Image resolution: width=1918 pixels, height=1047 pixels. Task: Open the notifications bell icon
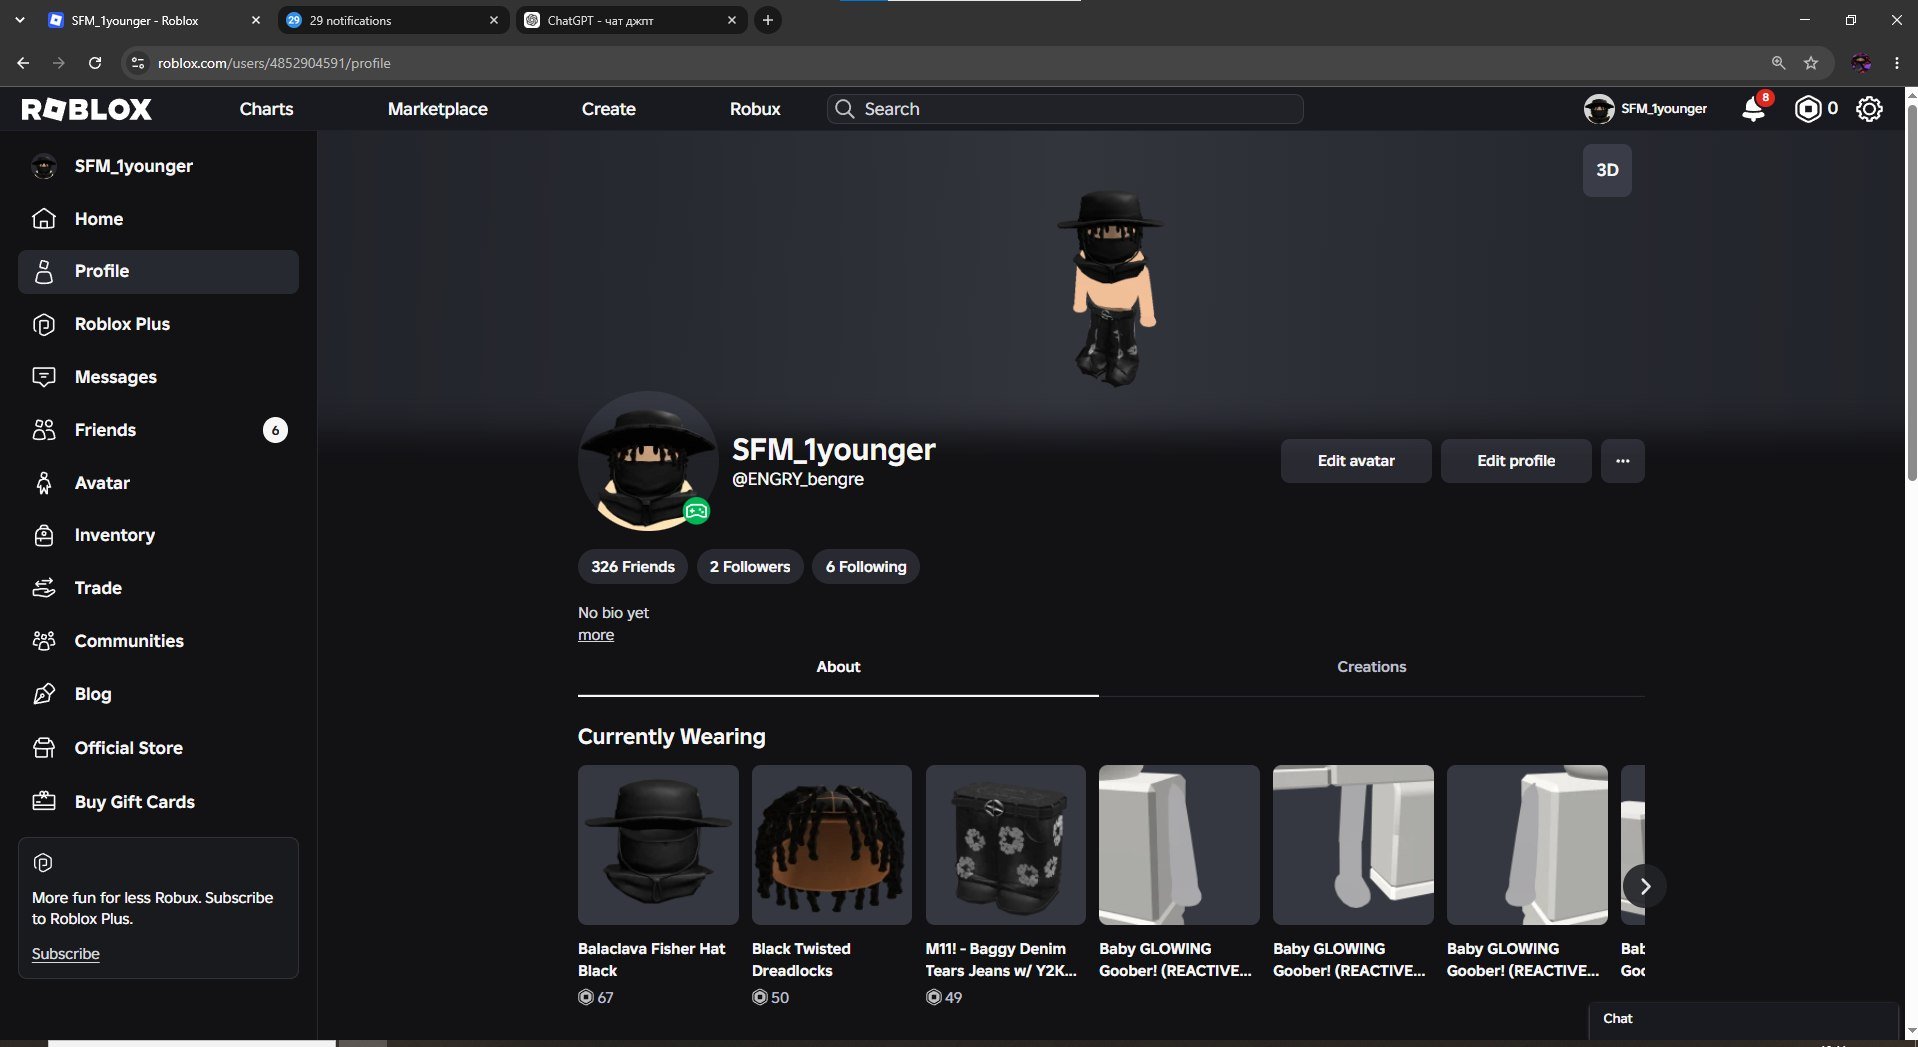(x=1754, y=109)
